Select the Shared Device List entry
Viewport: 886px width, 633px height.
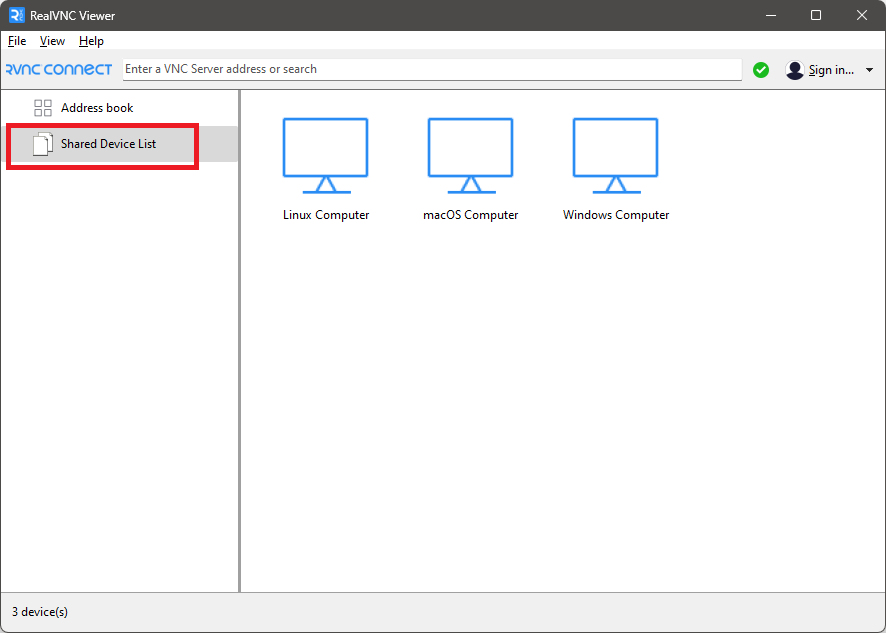(x=119, y=144)
